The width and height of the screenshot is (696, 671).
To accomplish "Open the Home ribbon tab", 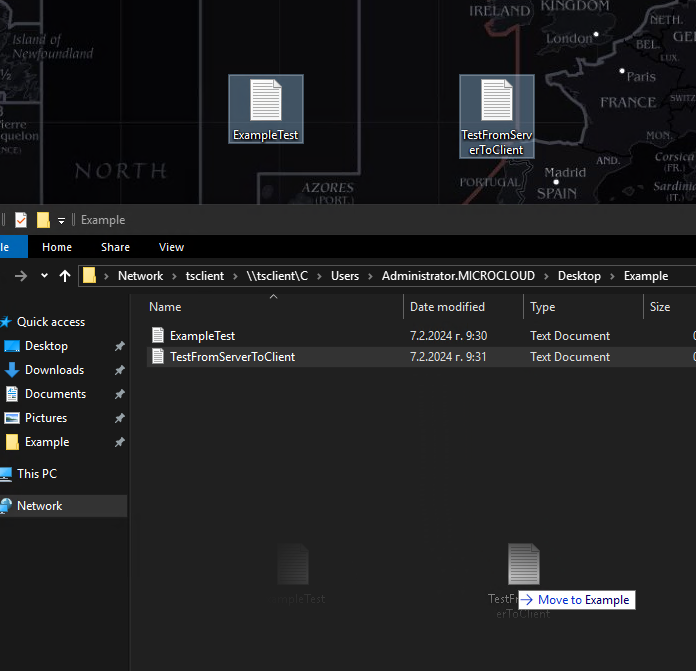I will pos(57,247).
